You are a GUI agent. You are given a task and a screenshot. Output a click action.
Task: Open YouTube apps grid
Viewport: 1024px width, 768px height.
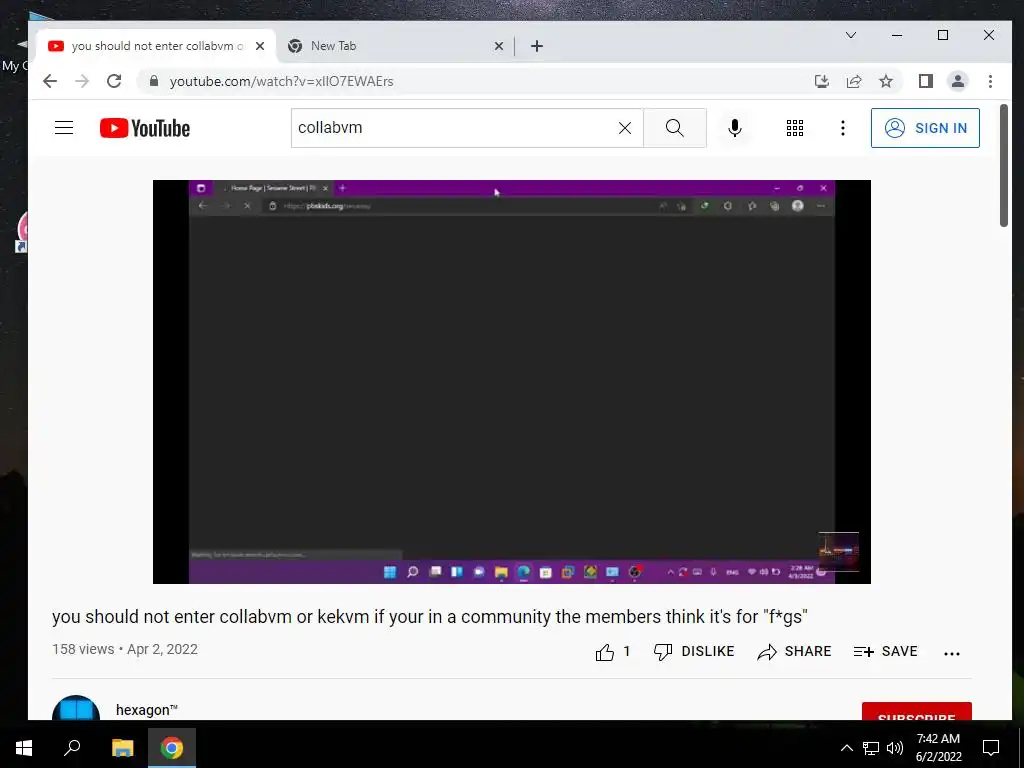(795, 128)
